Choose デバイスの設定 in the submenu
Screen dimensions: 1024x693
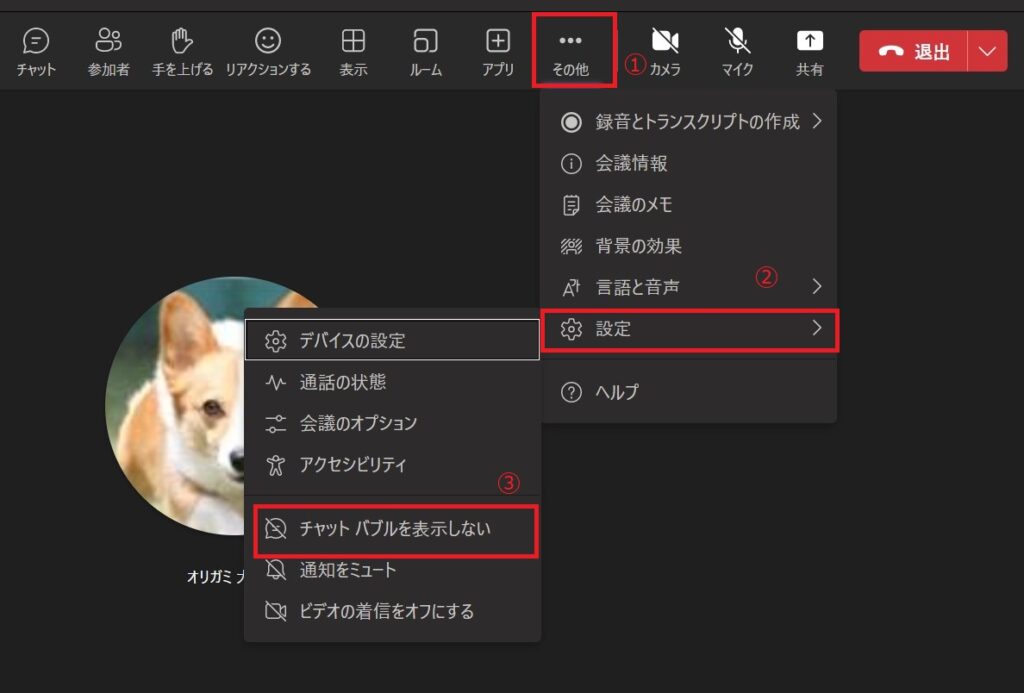[x=391, y=340]
